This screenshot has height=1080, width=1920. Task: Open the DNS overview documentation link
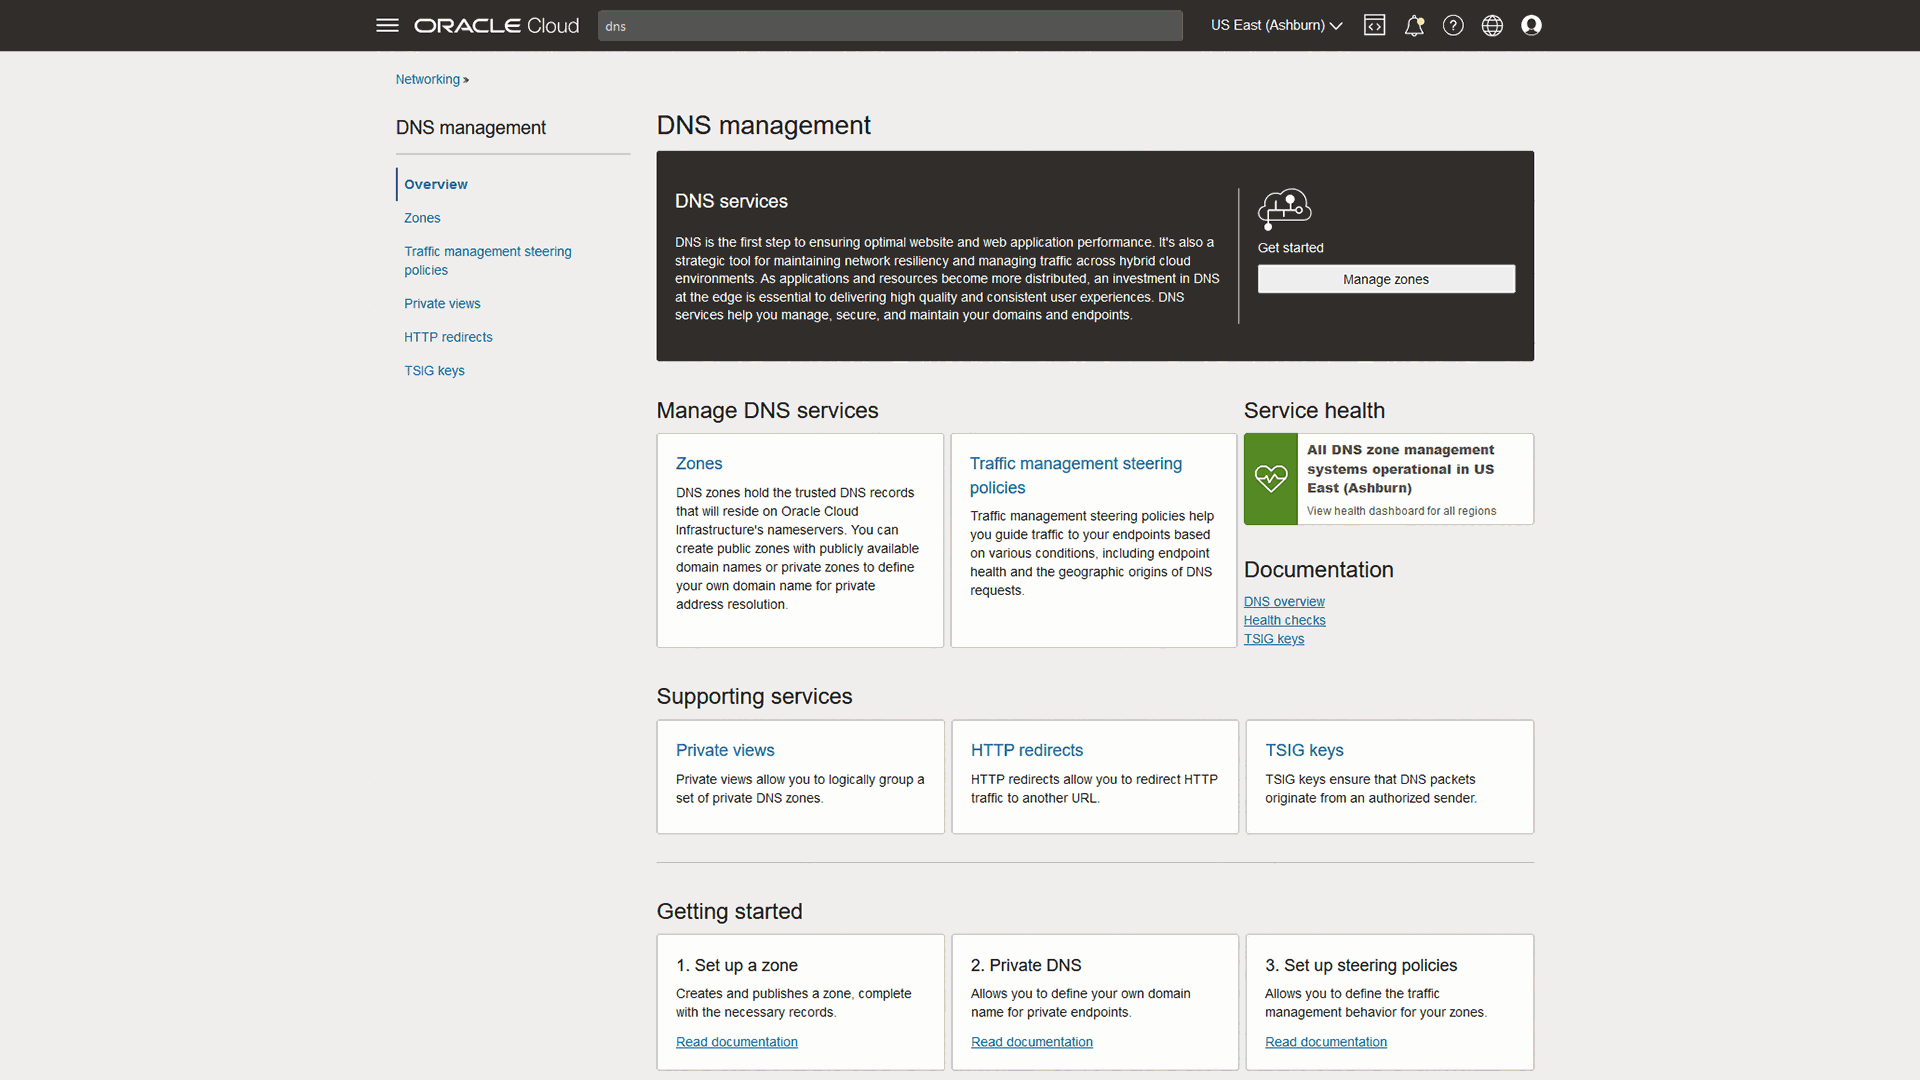point(1283,601)
